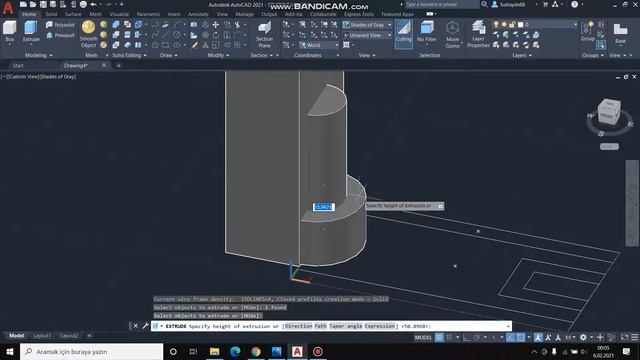
Task: Toggle snap mode in status bar
Action: tap(449, 337)
